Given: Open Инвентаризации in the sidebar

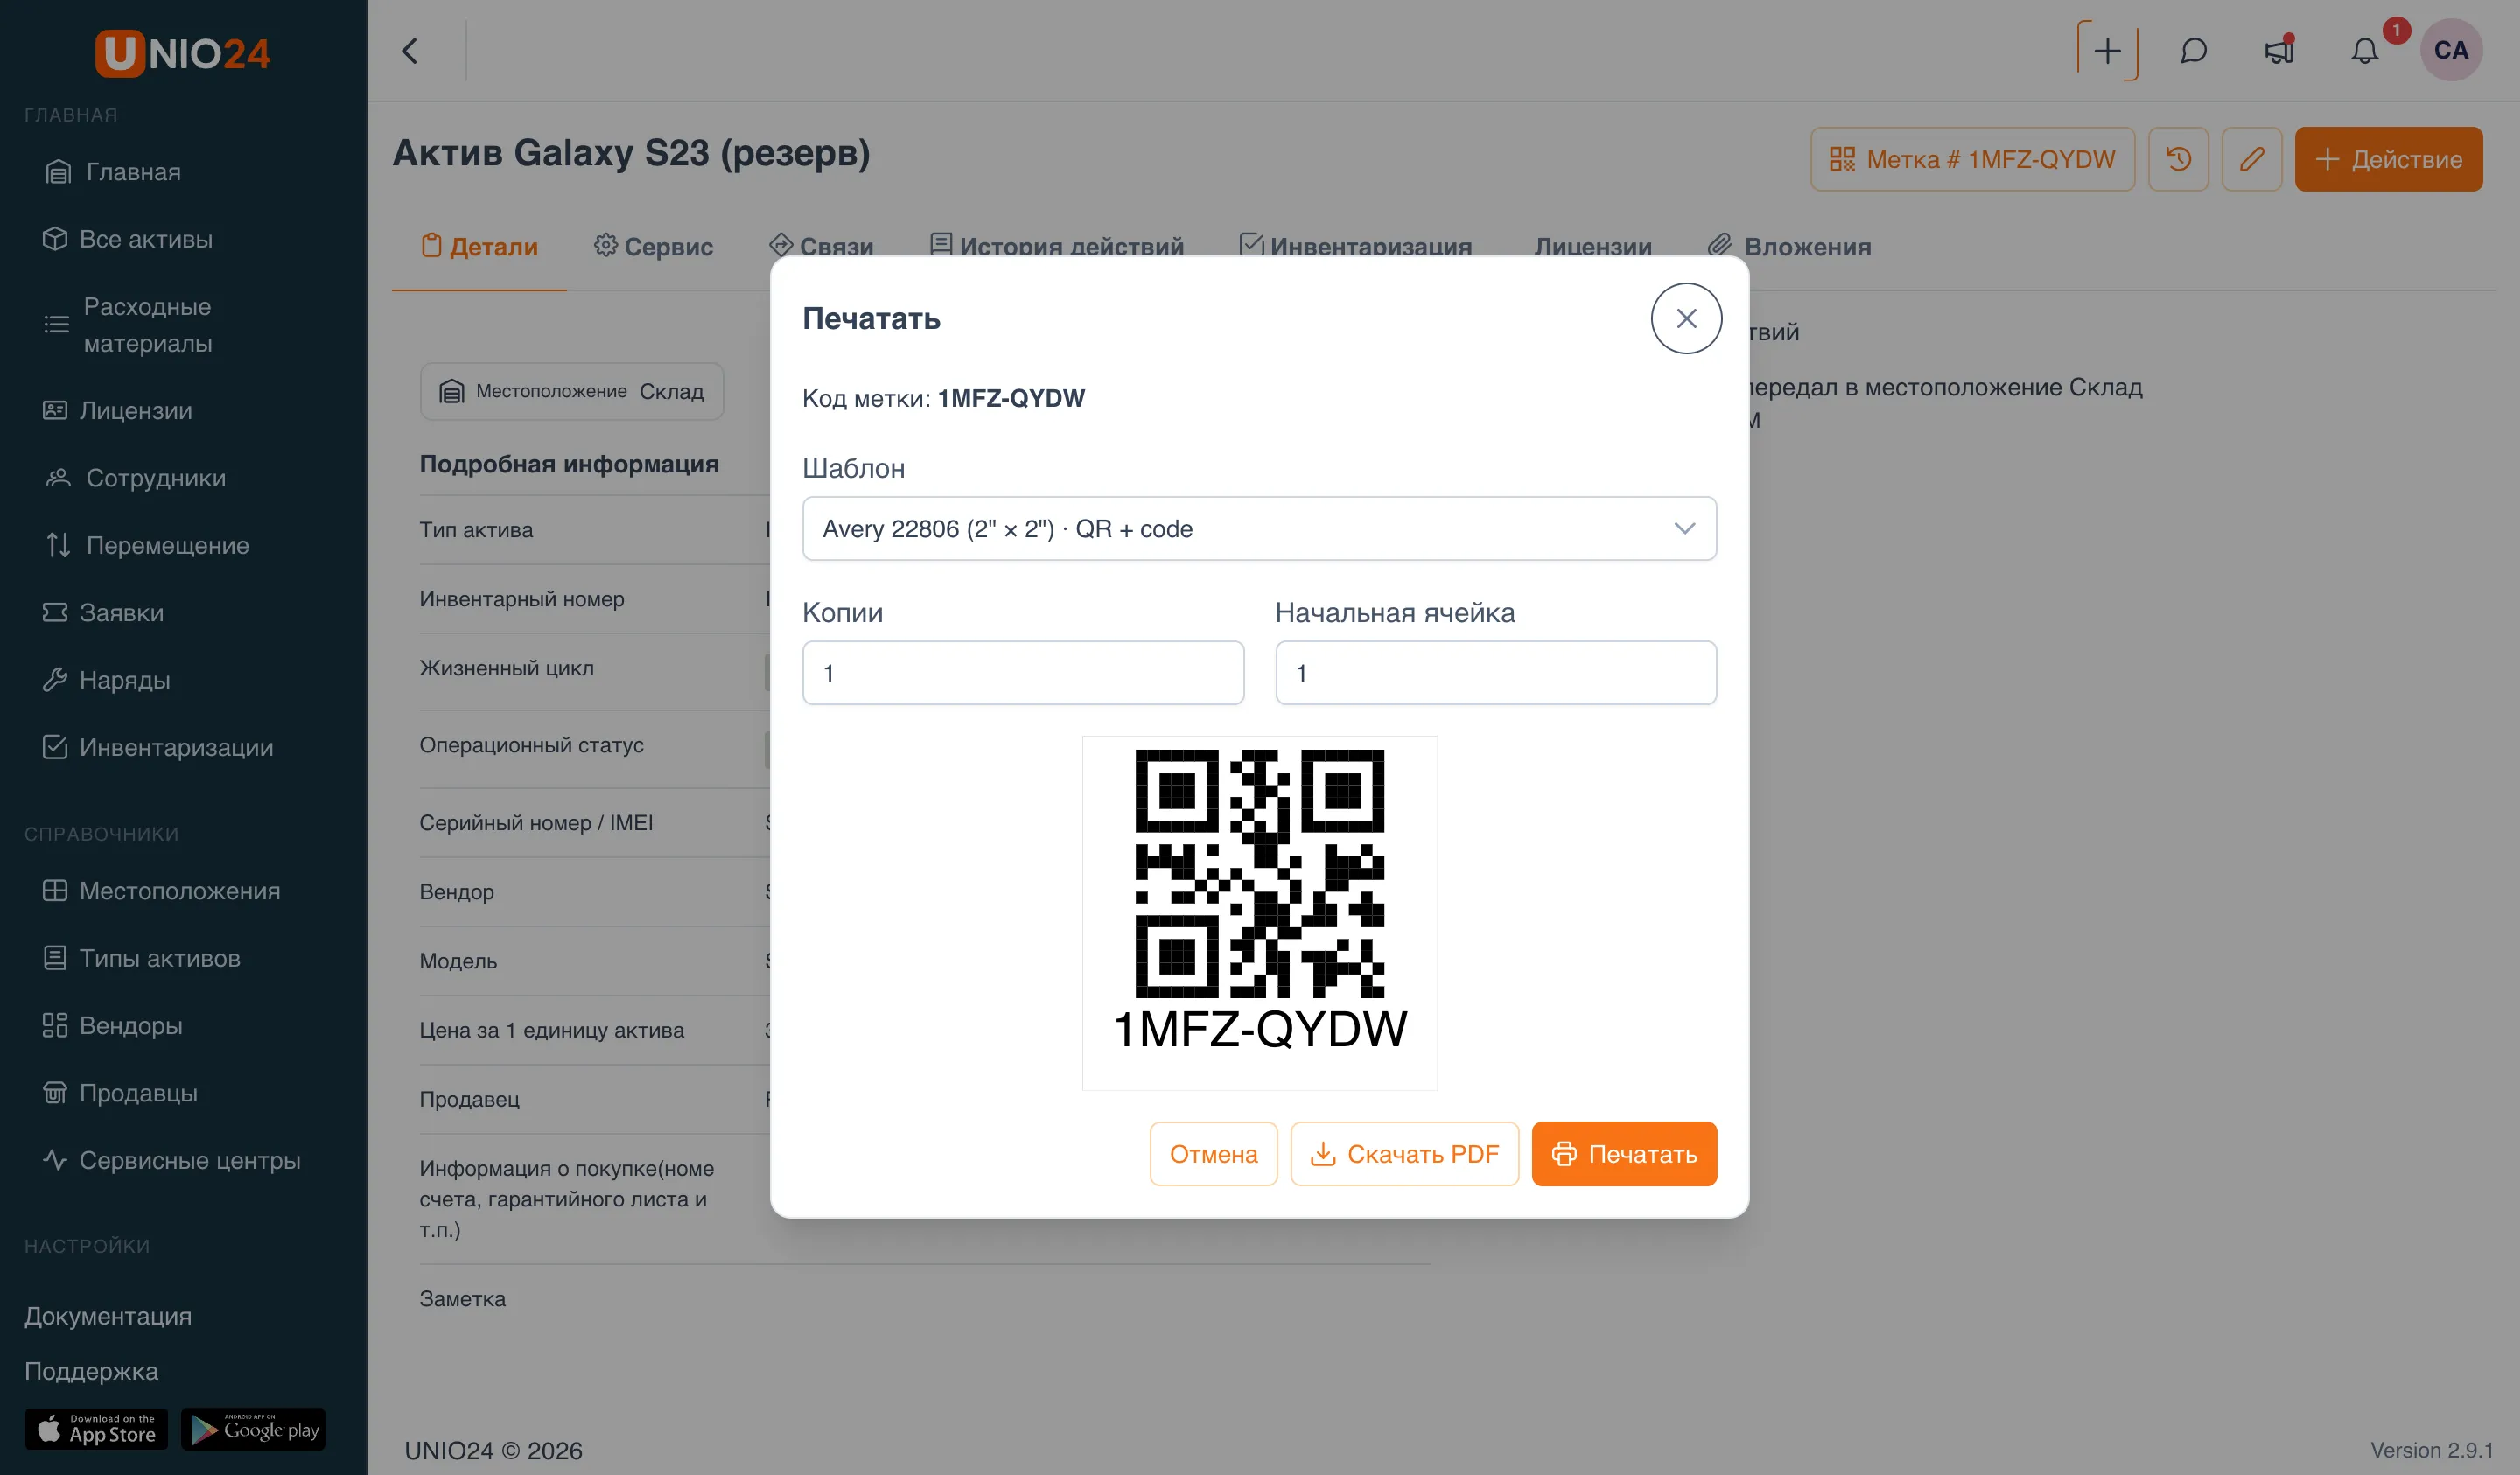Looking at the screenshot, I should pyautogui.click(x=159, y=747).
